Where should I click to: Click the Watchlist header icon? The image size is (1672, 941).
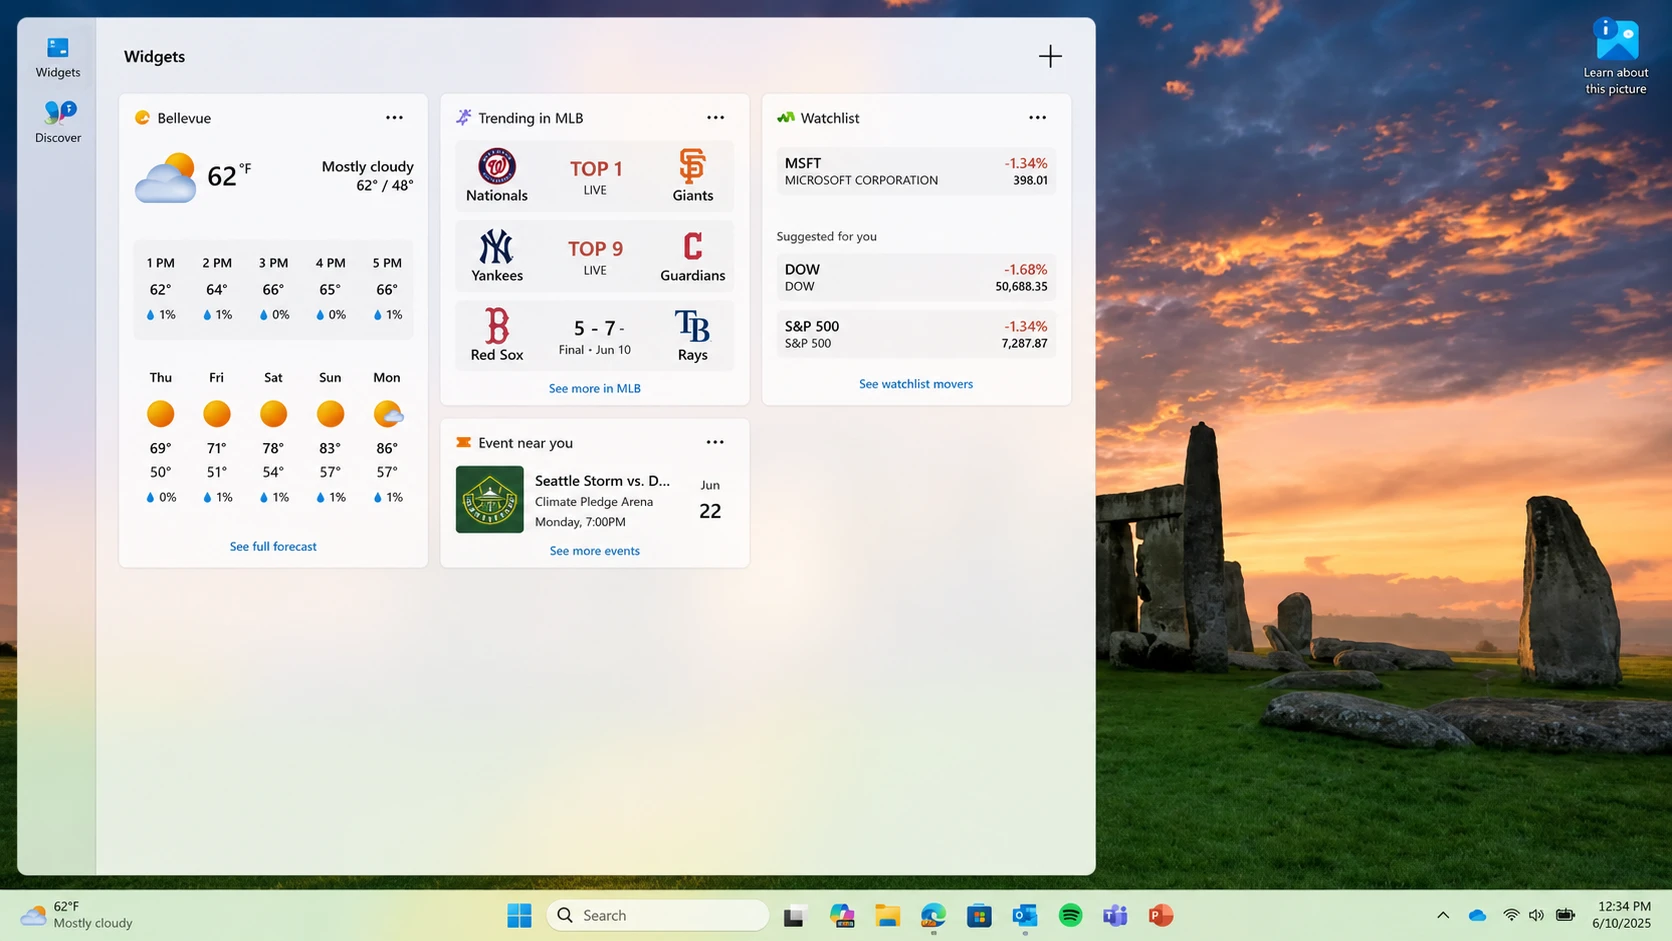(786, 117)
